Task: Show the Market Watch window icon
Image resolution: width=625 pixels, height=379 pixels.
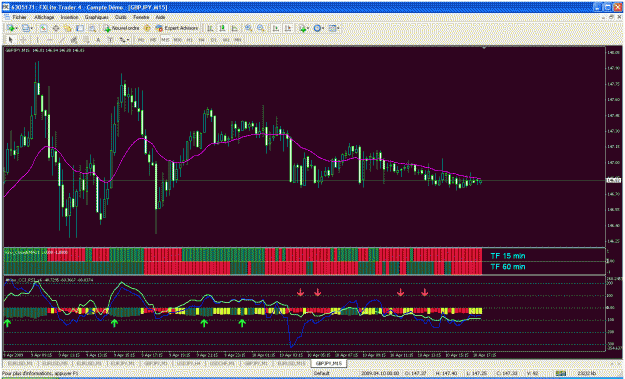Action: (43, 28)
